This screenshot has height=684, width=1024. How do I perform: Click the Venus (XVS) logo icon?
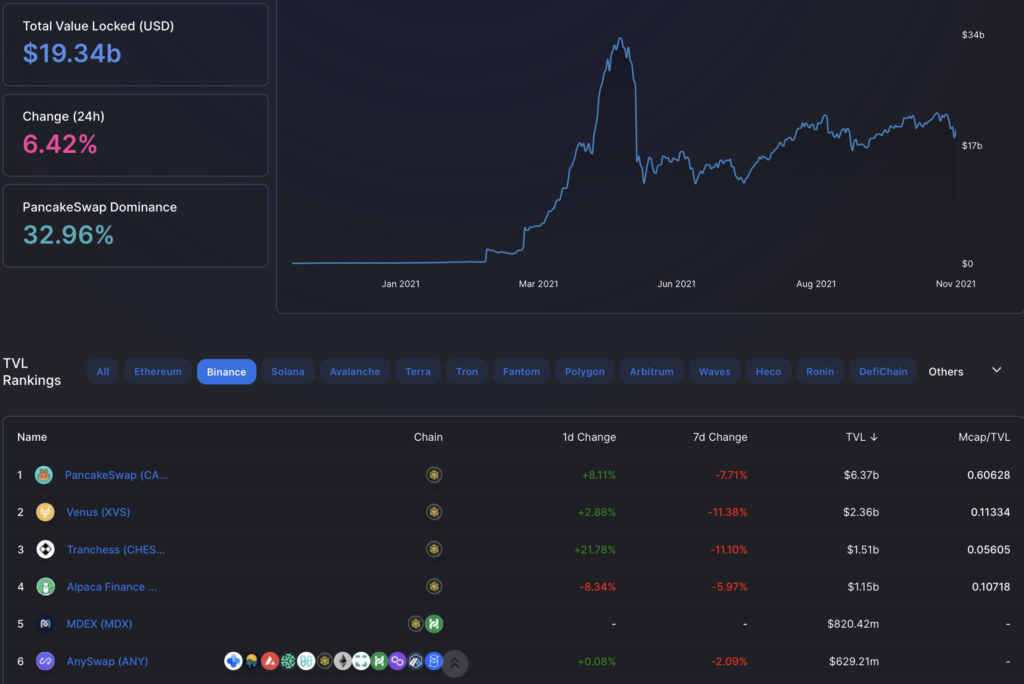click(x=43, y=512)
